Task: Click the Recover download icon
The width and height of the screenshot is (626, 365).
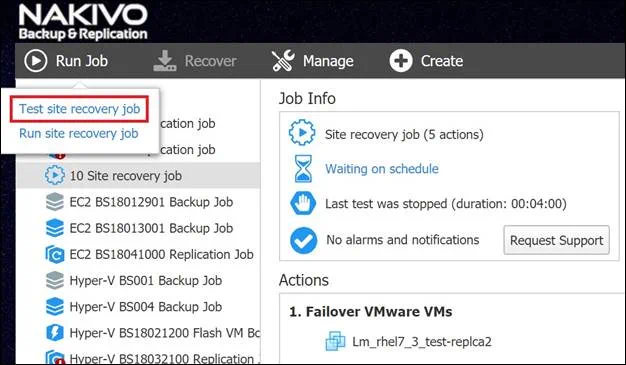Action: (164, 61)
